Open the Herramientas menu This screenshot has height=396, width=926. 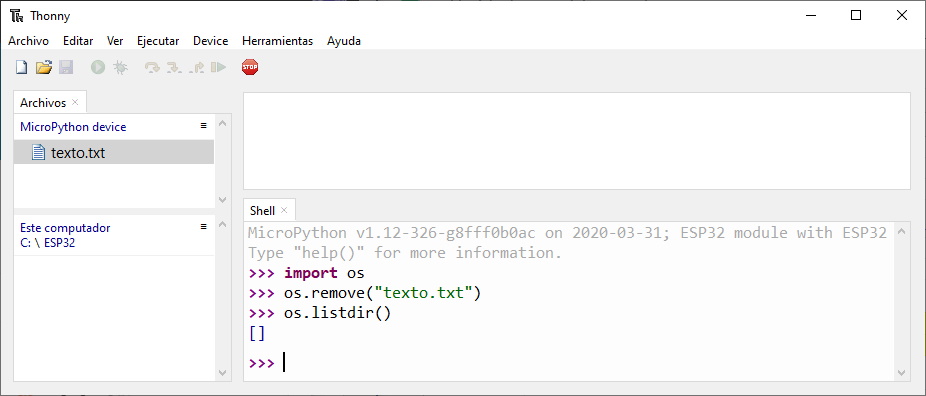click(x=278, y=41)
